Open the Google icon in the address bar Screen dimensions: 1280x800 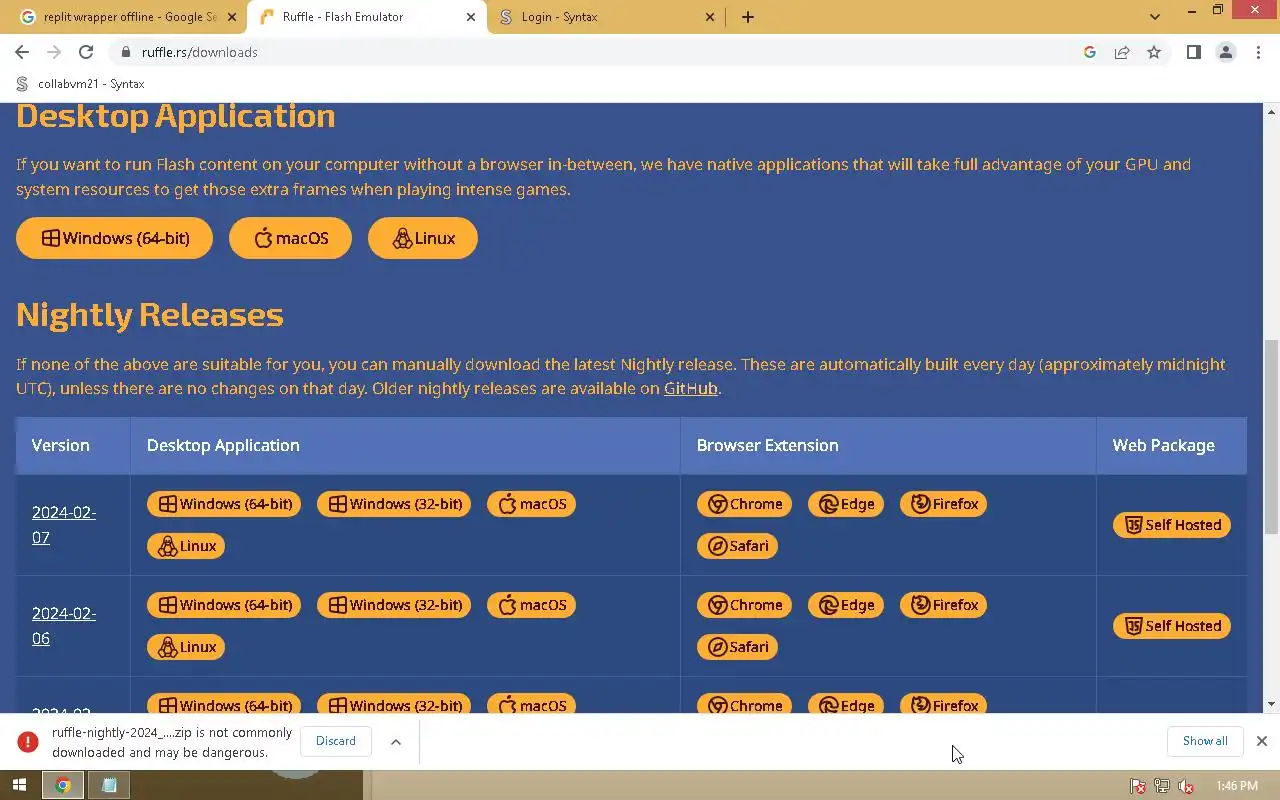pyautogui.click(x=1090, y=52)
